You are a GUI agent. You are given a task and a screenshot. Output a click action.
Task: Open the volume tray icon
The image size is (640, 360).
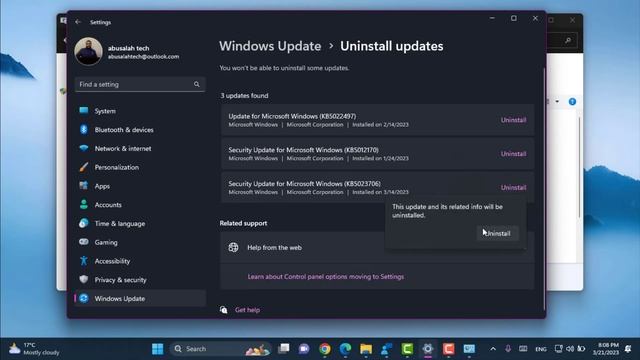[570, 349]
